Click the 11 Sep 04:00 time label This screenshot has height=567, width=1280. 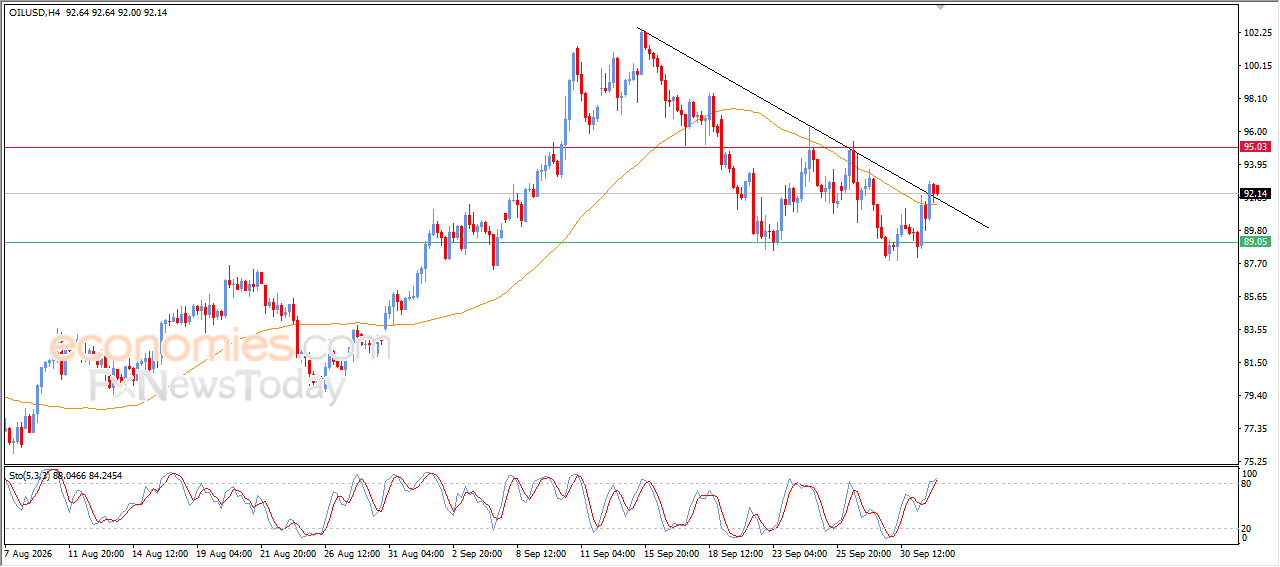[608, 552]
